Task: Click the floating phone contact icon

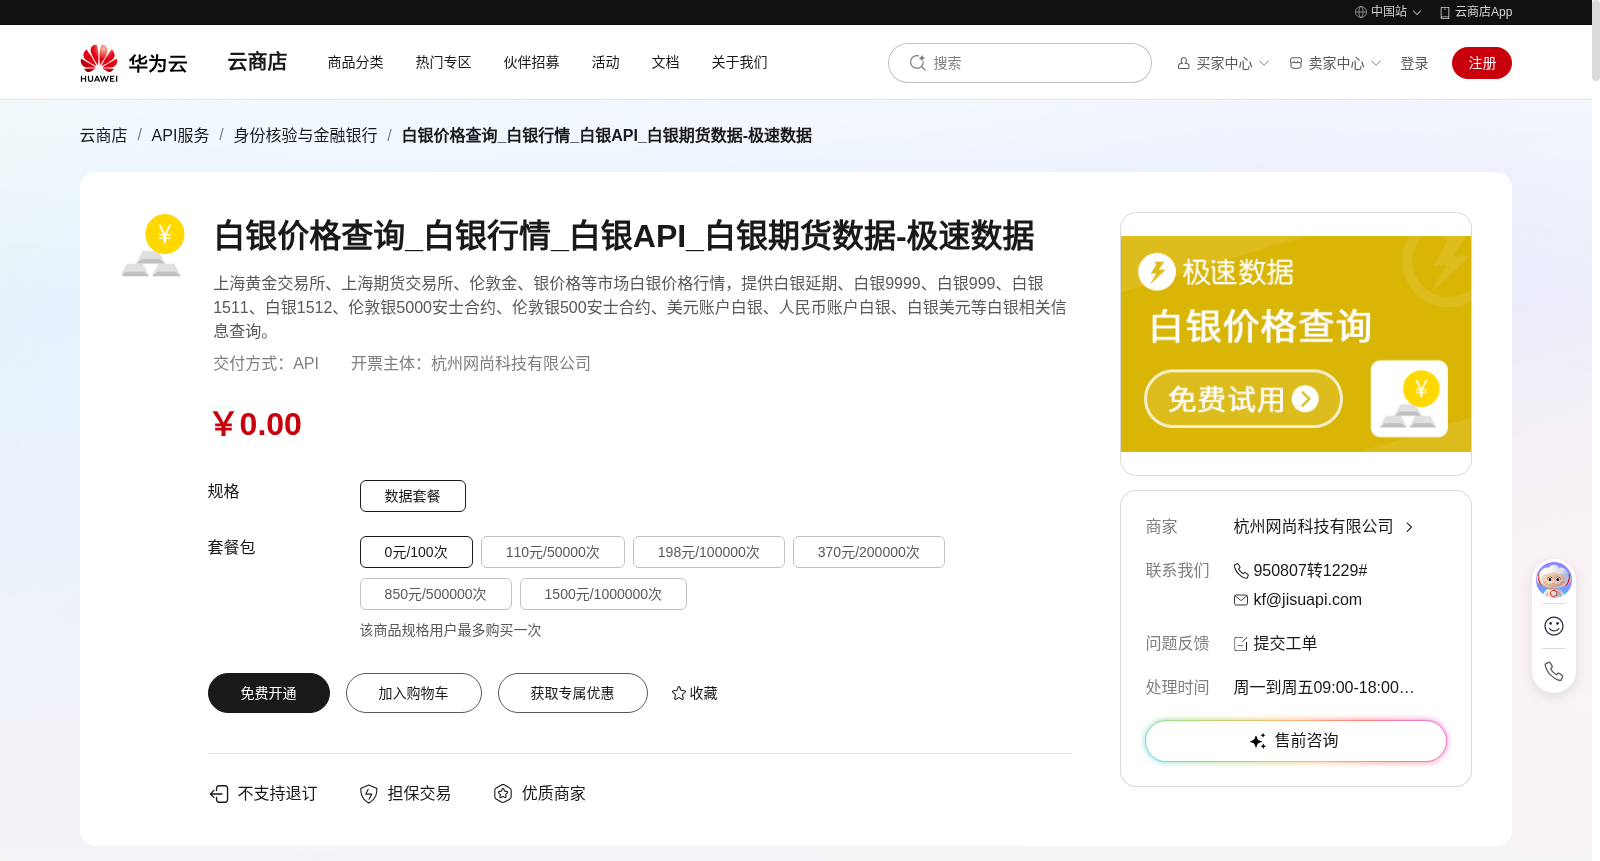Action: coord(1554,671)
